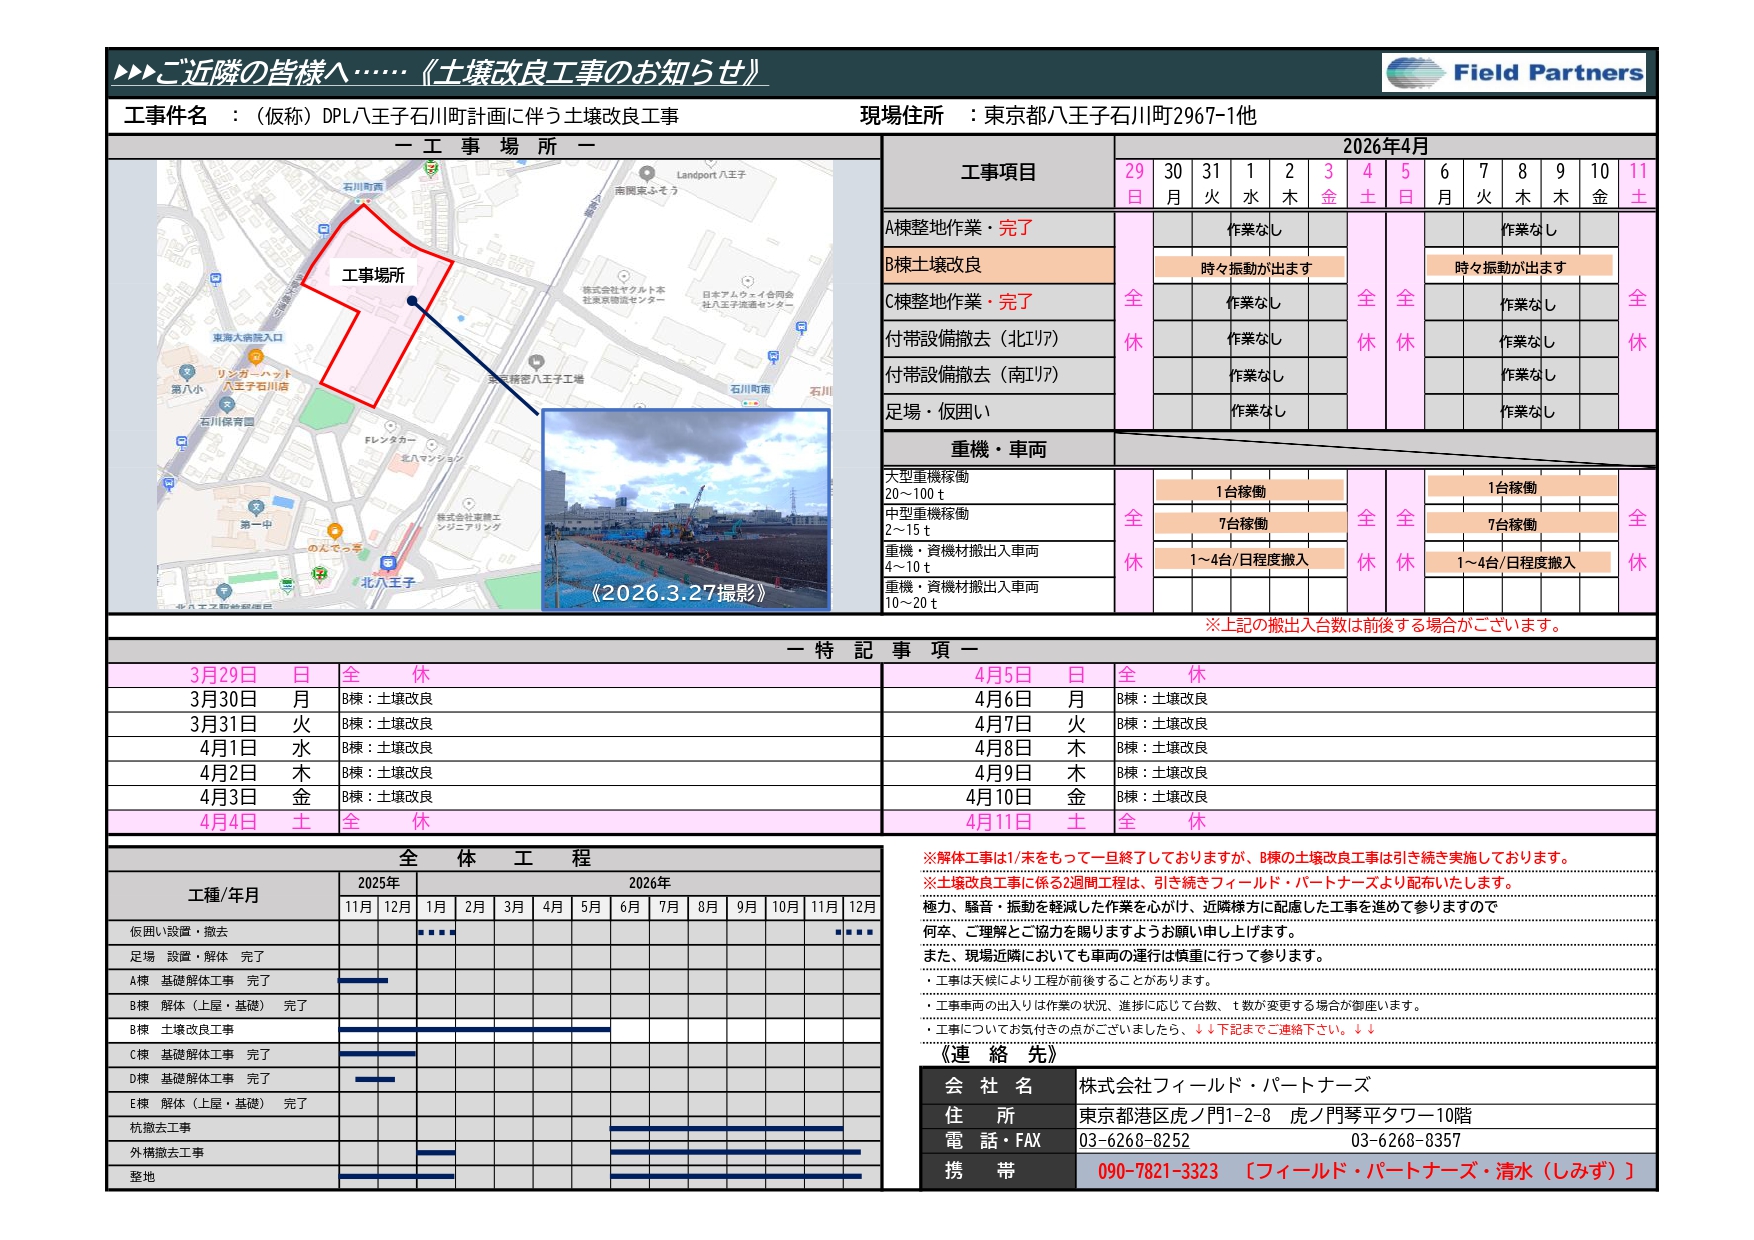Click the リンガーハット restaurant marker
This screenshot has height=1240, width=1754.
[256, 357]
